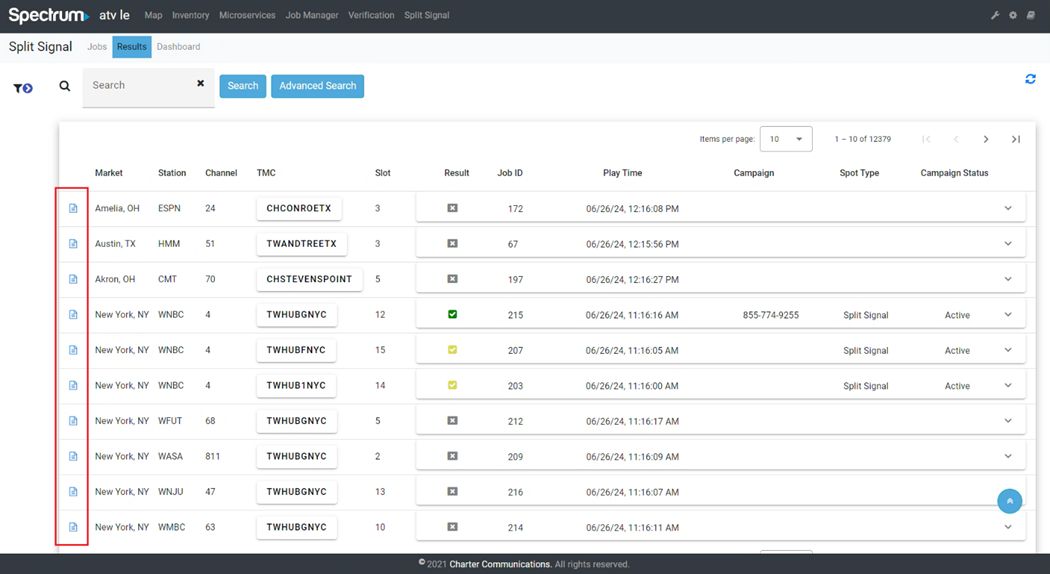Image resolution: width=1050 pixels, height=574 pixels.
Task: Click the yellow result status for job 207
Action: click(x=453, y=350)
